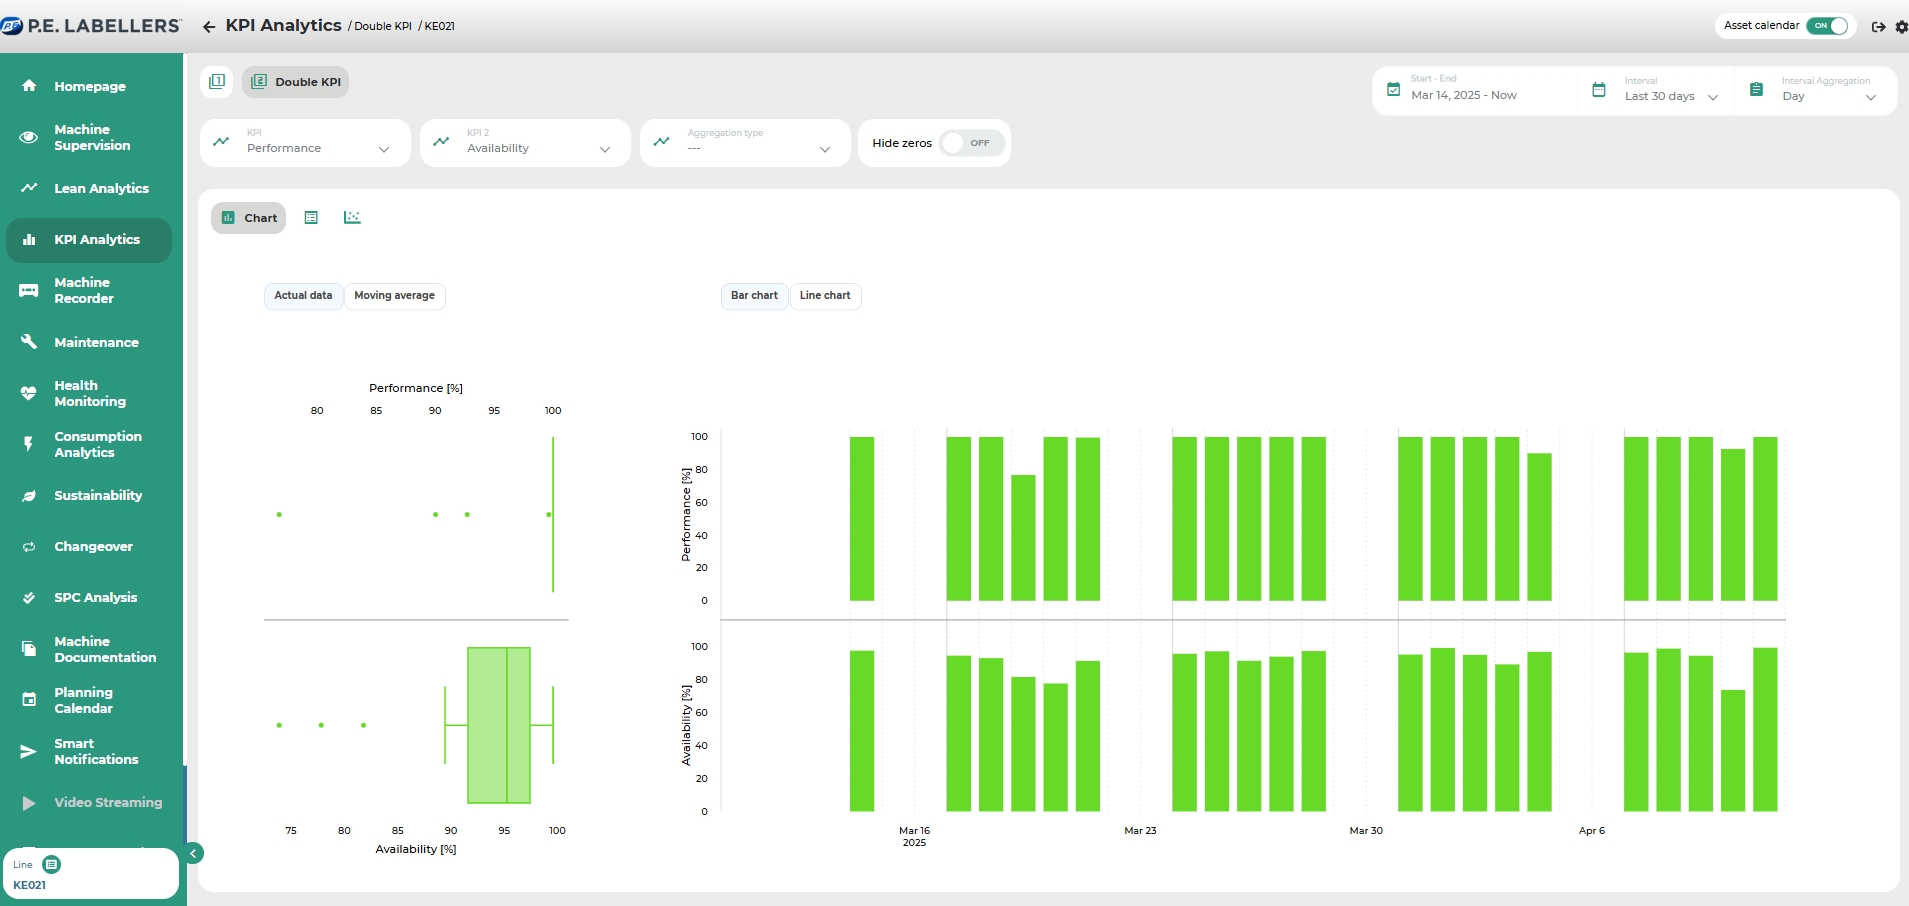Click the Availability box plot box

[498, 725]
